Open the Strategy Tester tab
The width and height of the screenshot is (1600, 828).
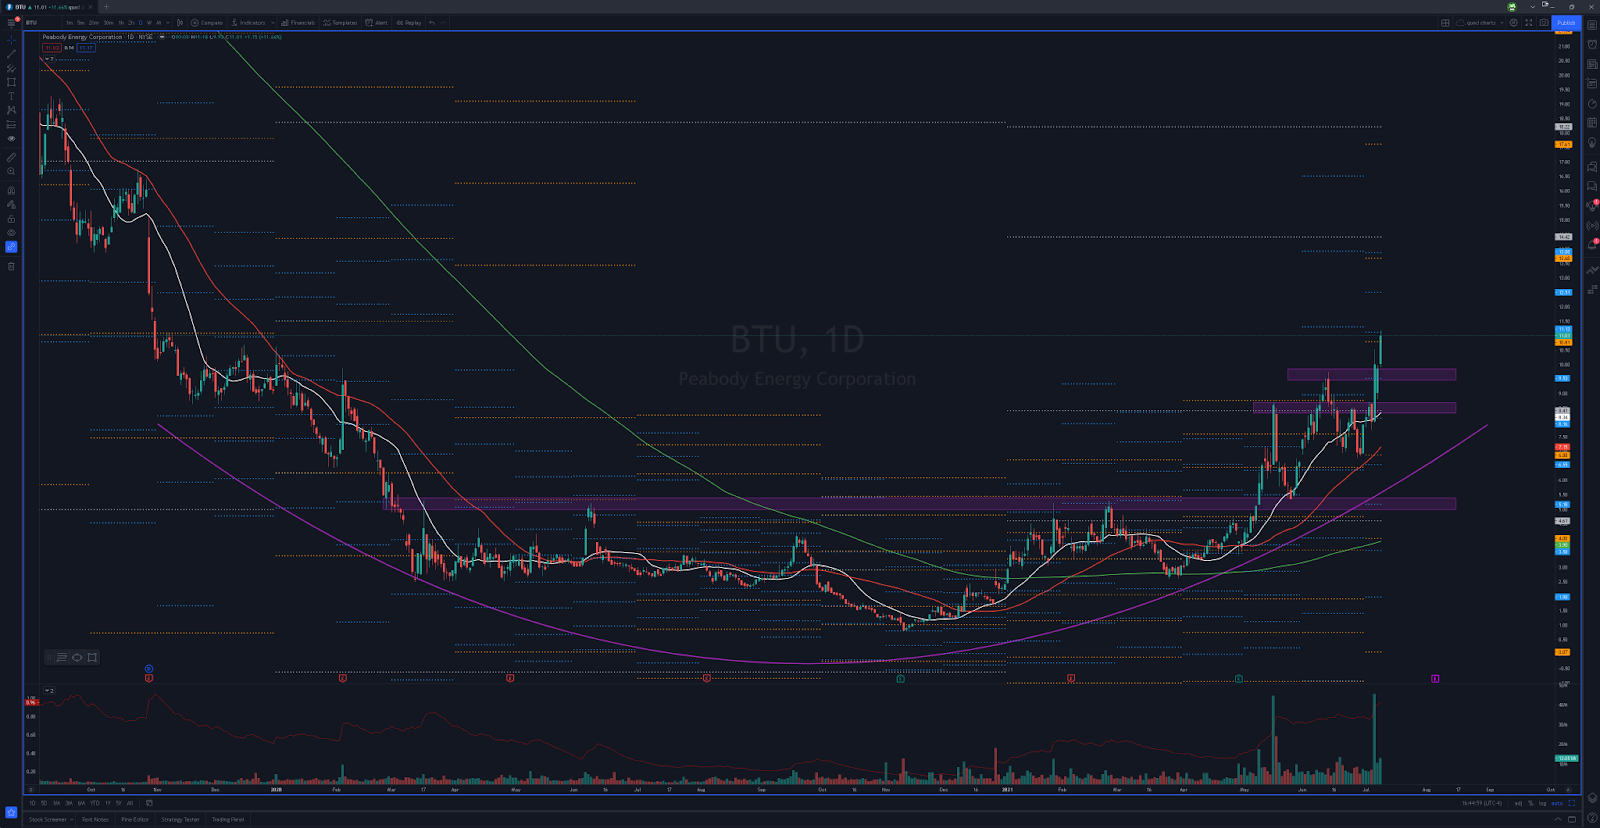pos(181,819)
